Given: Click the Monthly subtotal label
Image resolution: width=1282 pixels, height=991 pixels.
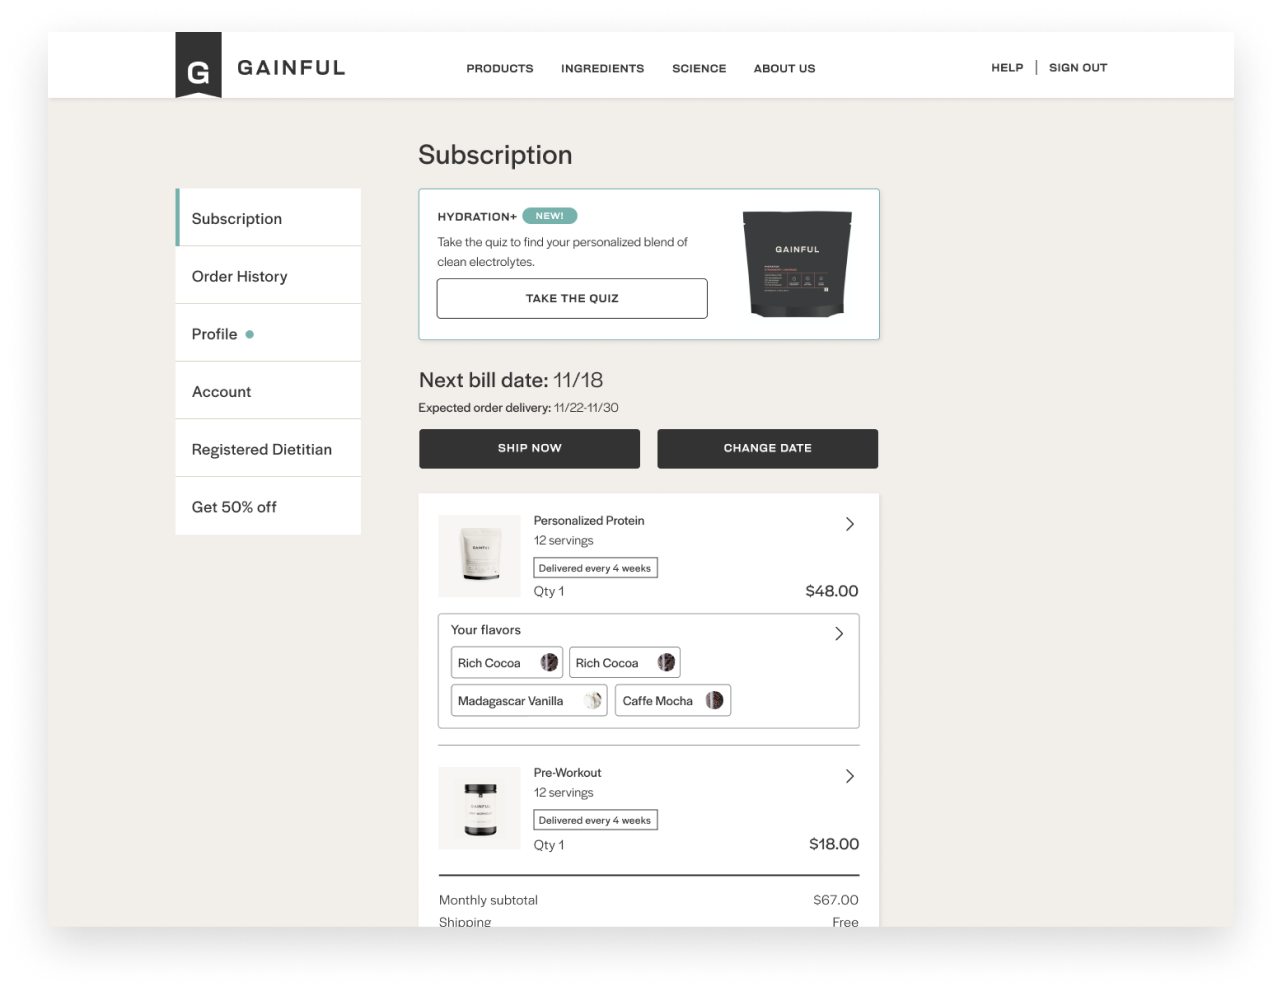Looking at the screenshot, I should coord(488,900).
